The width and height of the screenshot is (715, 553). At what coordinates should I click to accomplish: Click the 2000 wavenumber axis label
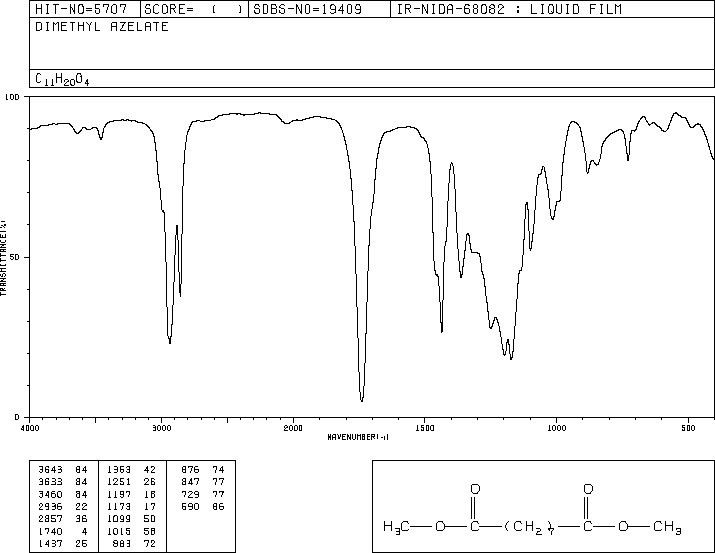click(293, 428)
